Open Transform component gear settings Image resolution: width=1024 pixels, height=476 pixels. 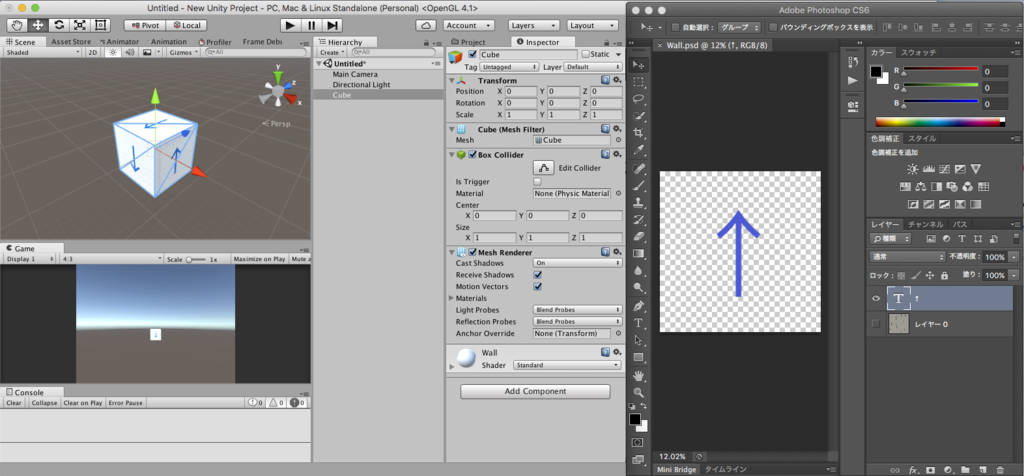click(x=617, y=80)
